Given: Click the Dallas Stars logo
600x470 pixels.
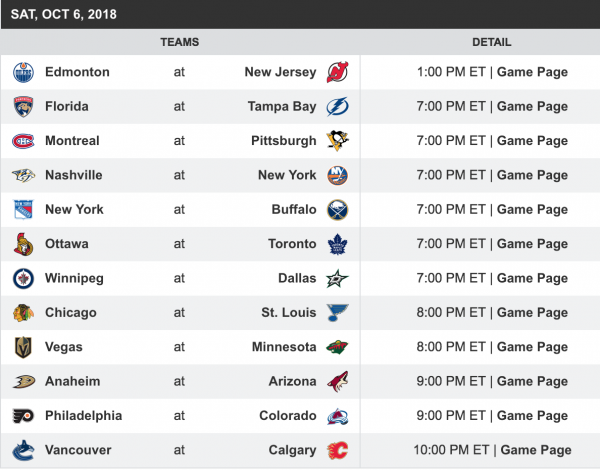Looking at the screenshot, I should pos(337,278).
